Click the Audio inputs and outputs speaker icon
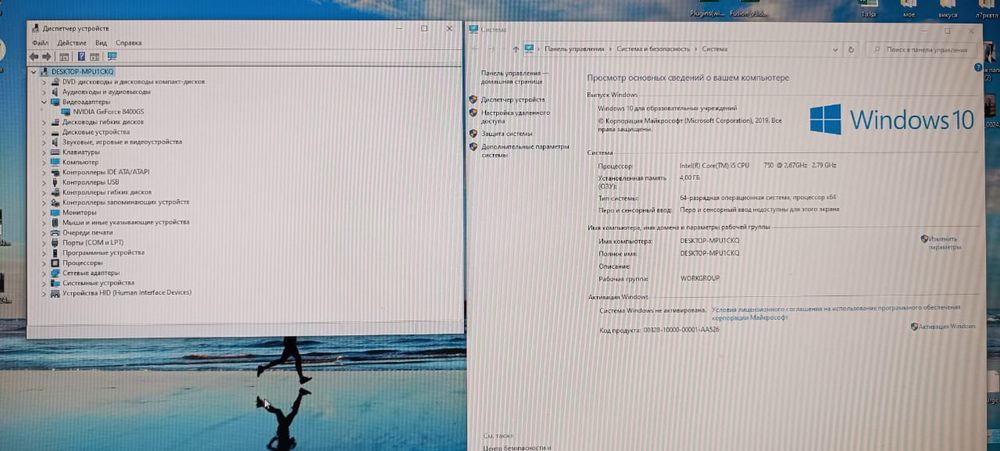1000x451 pixels. 55,92
